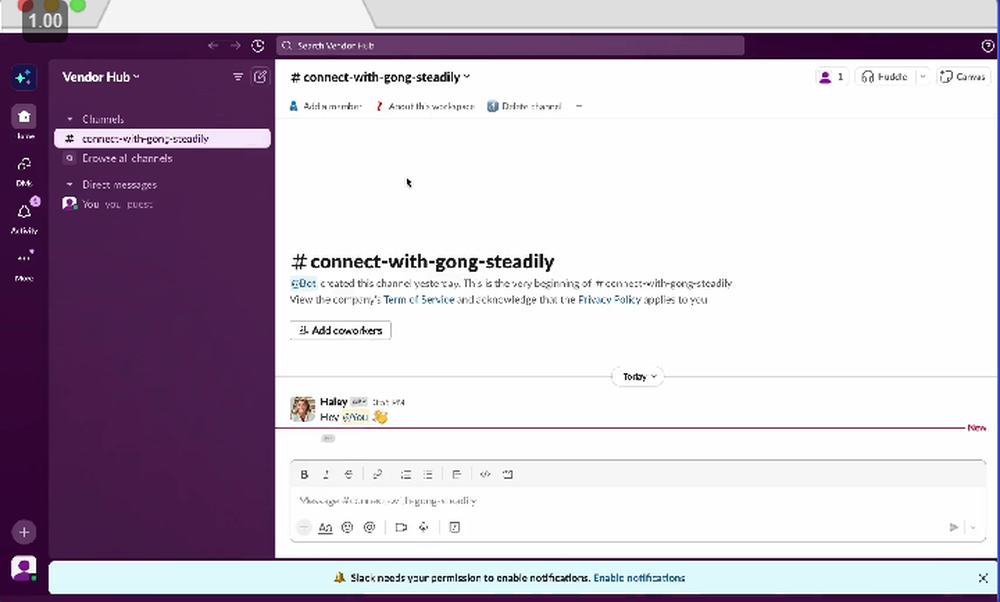
Task: Record an audio clip from composer
Action: [423, 527]
